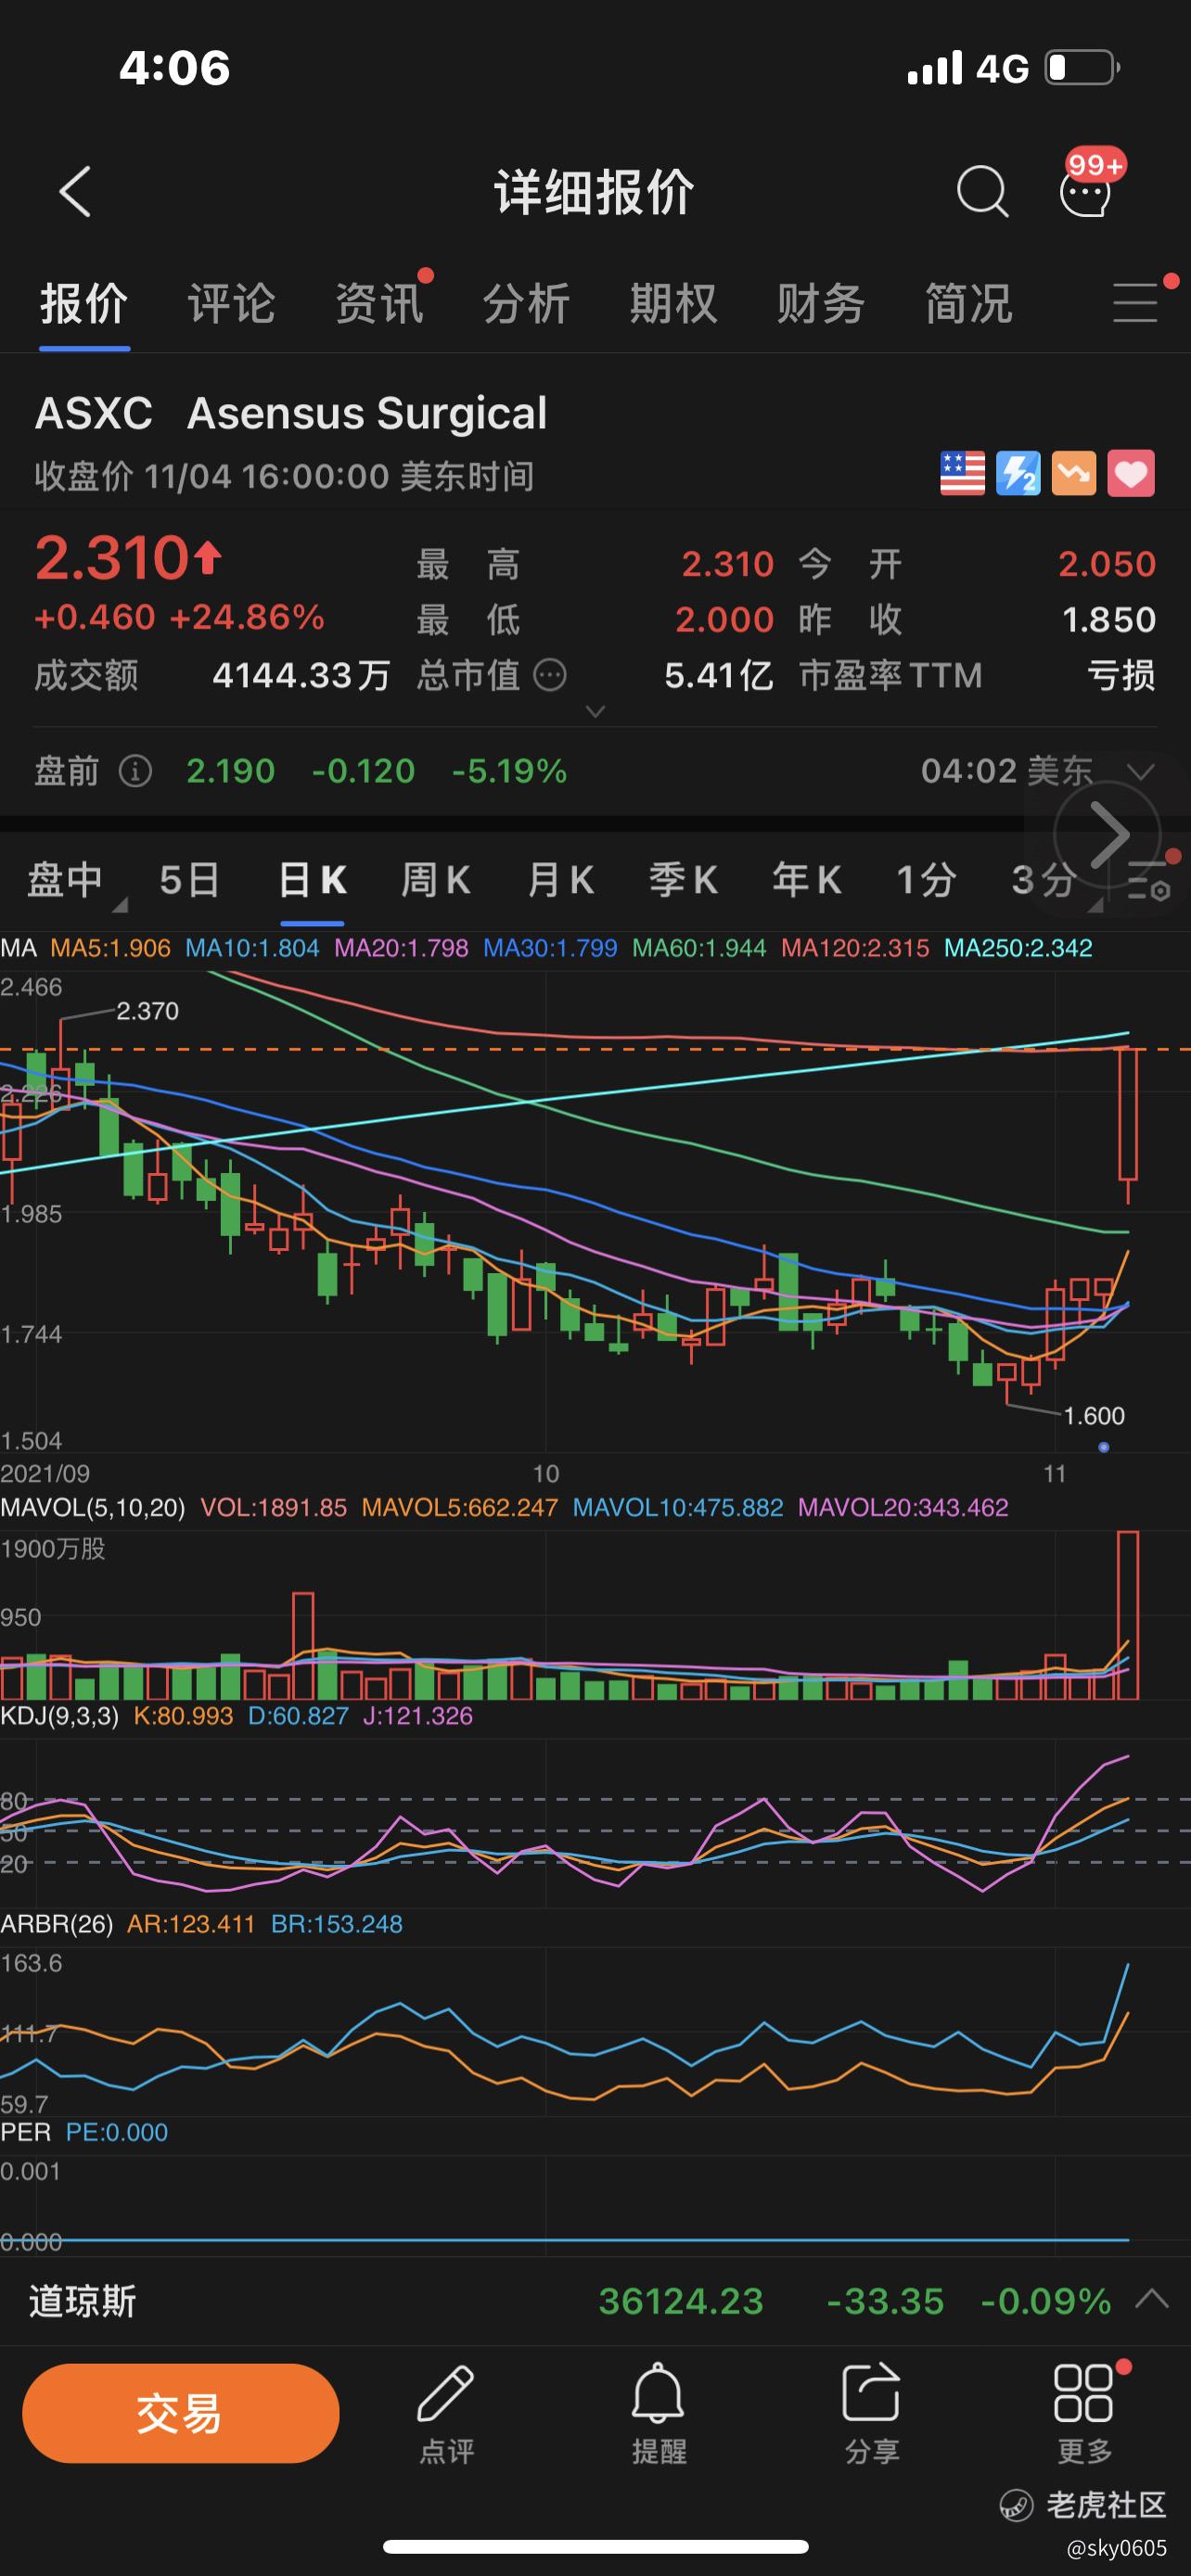Tap the round right-arrow floating button
This screenshot has width=1191, height=2576.
coord(1107,834)
